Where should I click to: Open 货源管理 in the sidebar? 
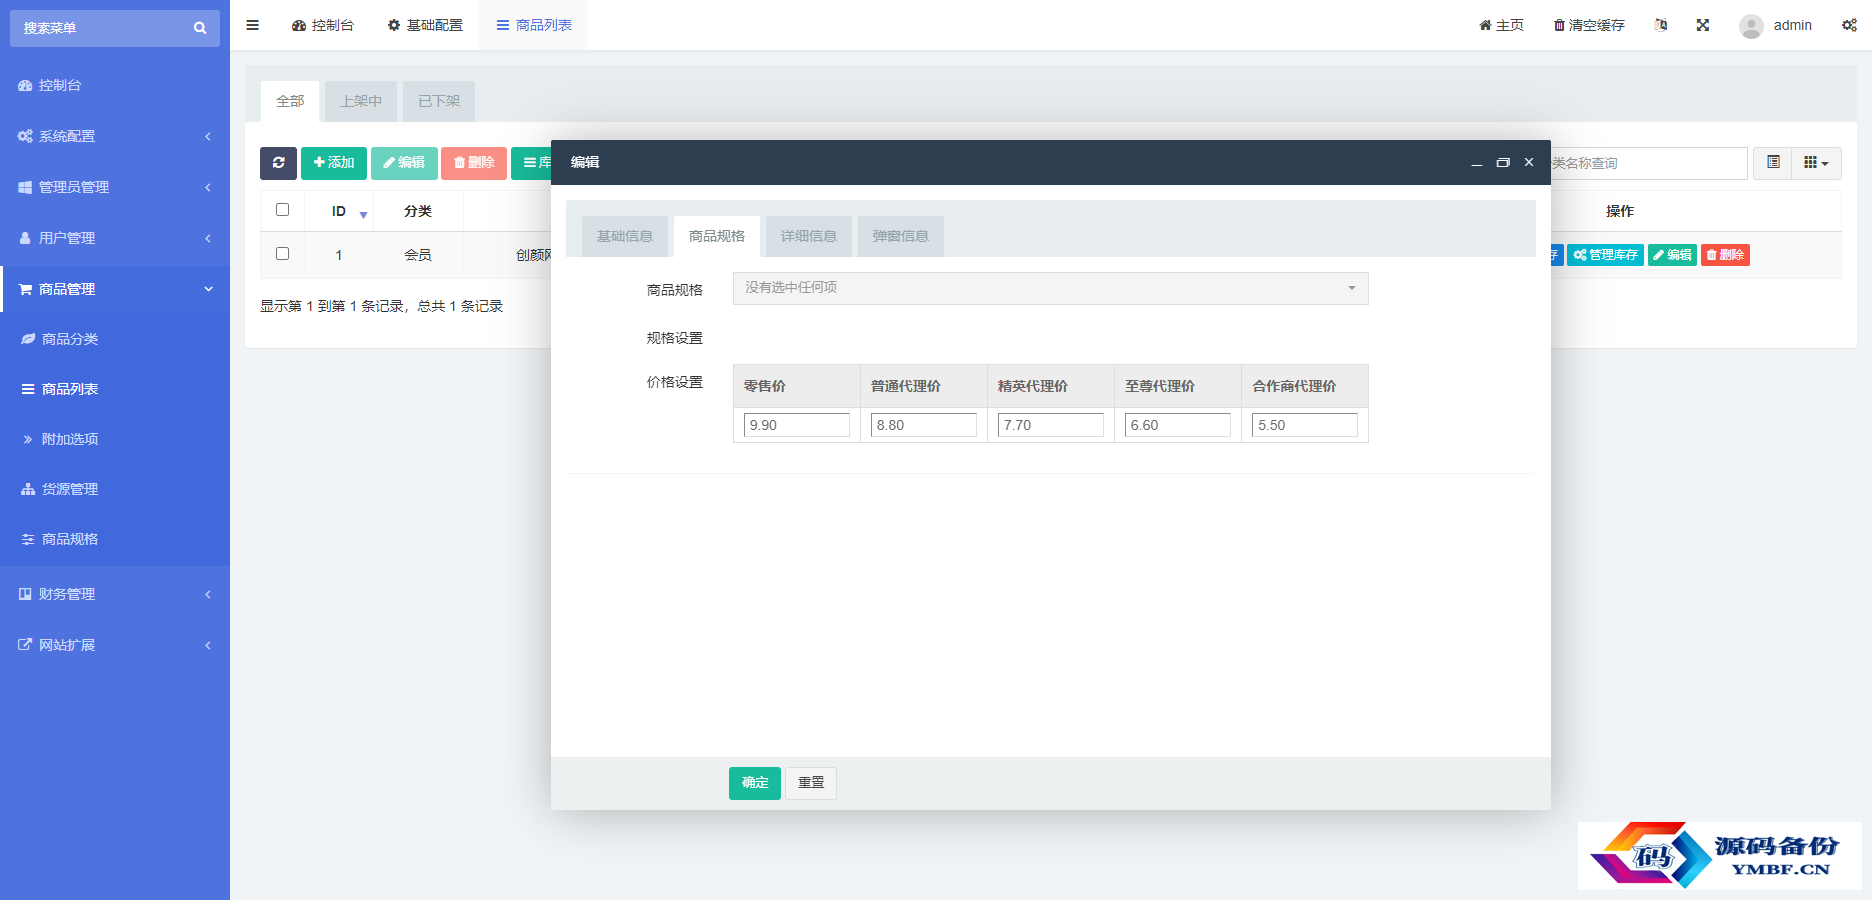[x=115, y=489]
